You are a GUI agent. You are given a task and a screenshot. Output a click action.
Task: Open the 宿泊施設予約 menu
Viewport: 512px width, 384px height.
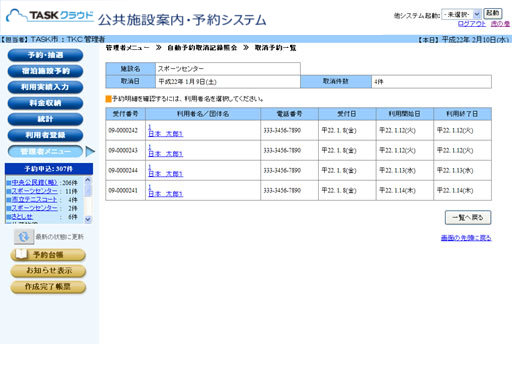click(45, 71)
